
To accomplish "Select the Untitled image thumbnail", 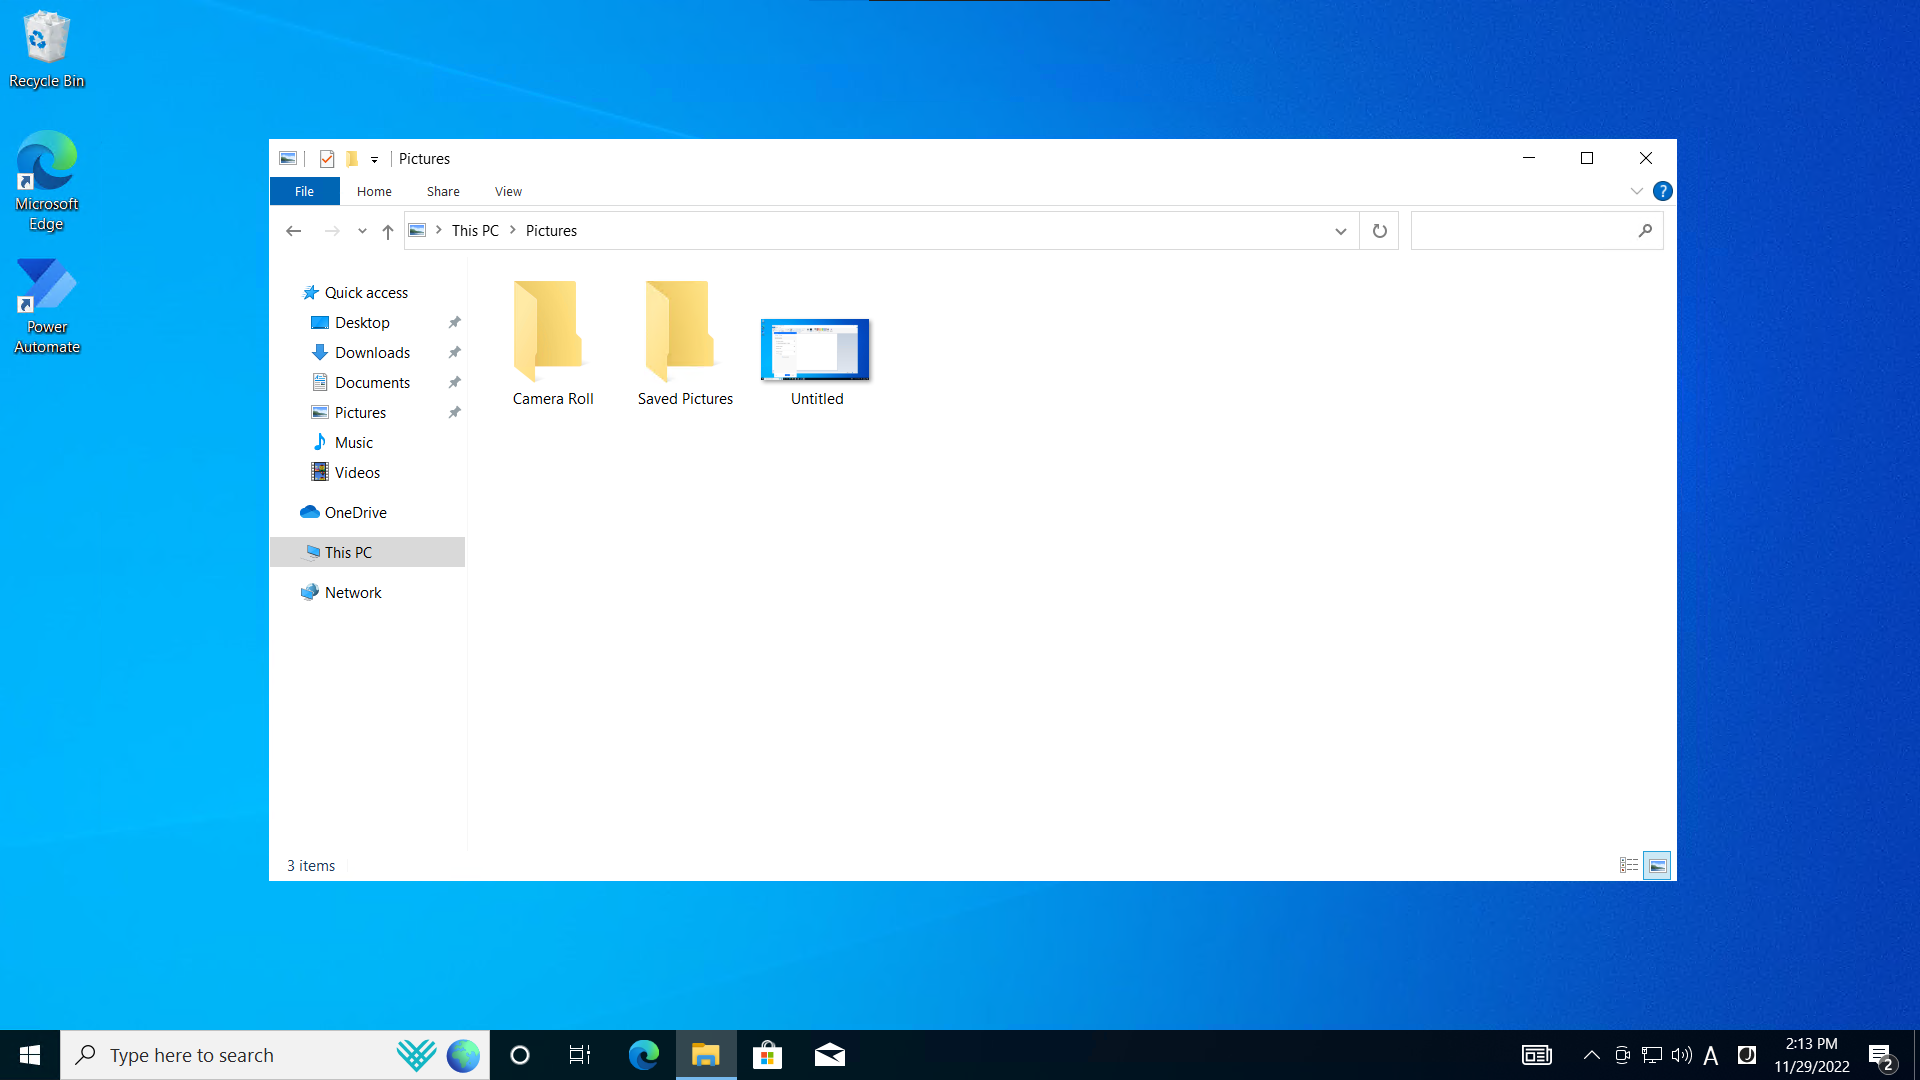I will click(x=815, y=350).
